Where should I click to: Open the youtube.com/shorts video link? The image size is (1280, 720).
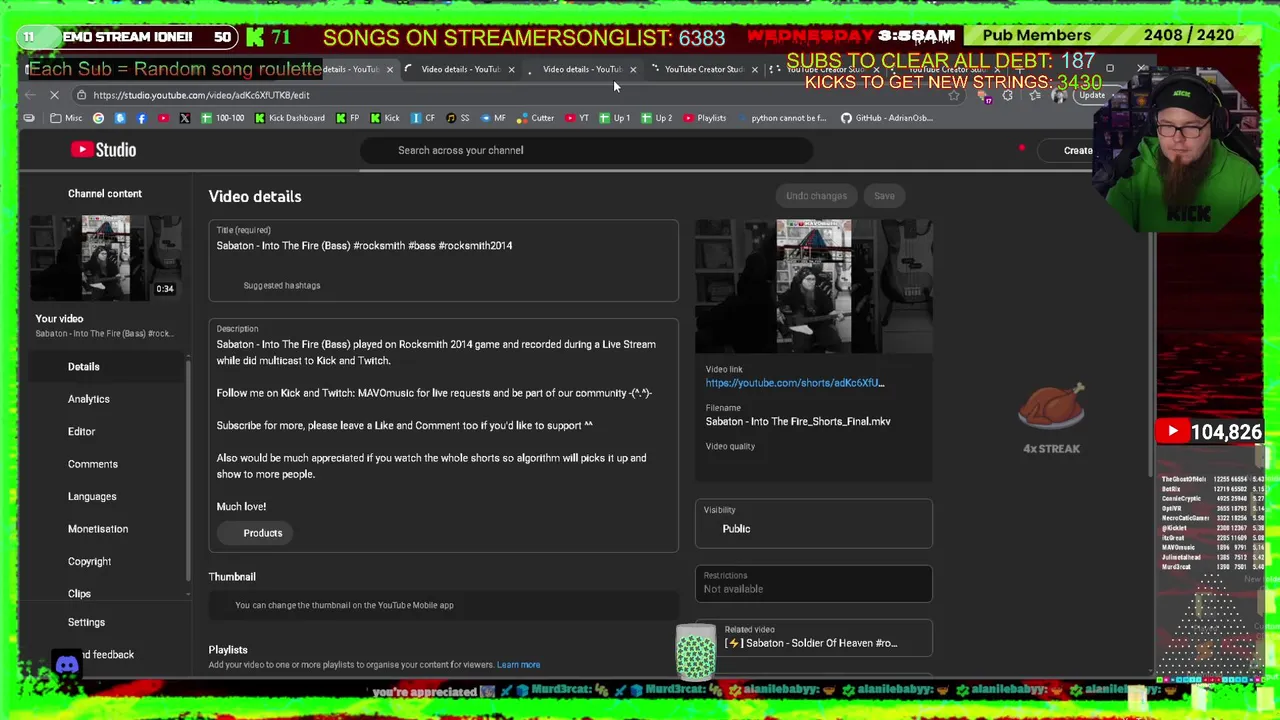click(795, 383)
